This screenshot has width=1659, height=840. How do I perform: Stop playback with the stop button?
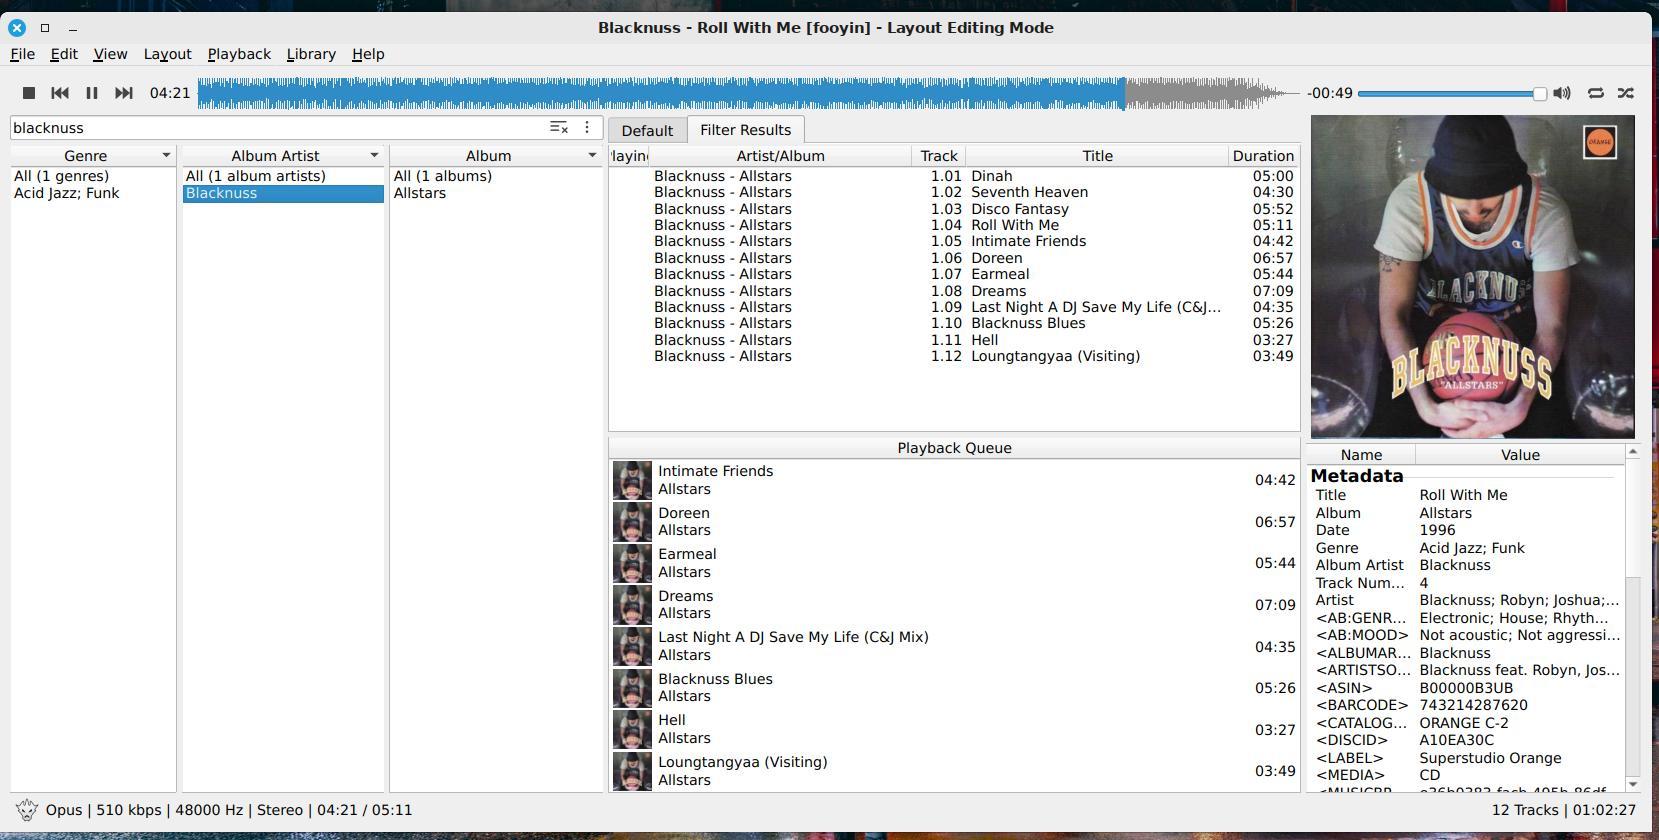pos(29,93)
